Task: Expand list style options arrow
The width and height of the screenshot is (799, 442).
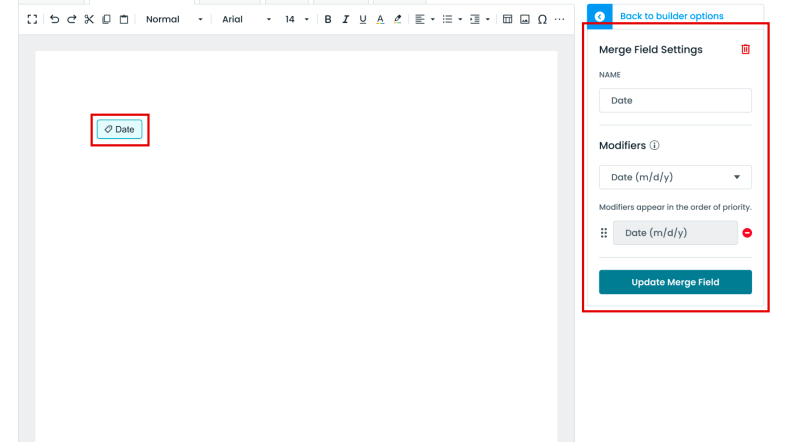Action: [x=460, y=19]
